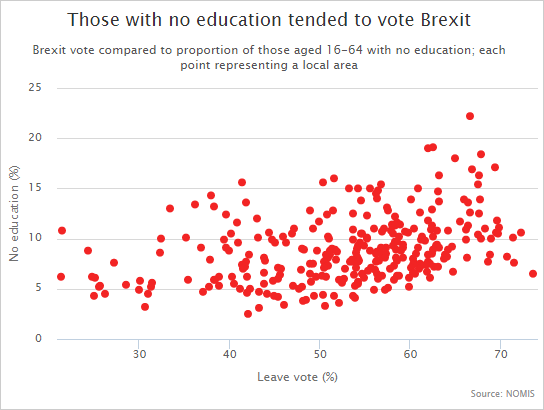Viewport: 544px width, 410px height.
Task: Click the x-axis tick label 60
Action: (410, 354)
